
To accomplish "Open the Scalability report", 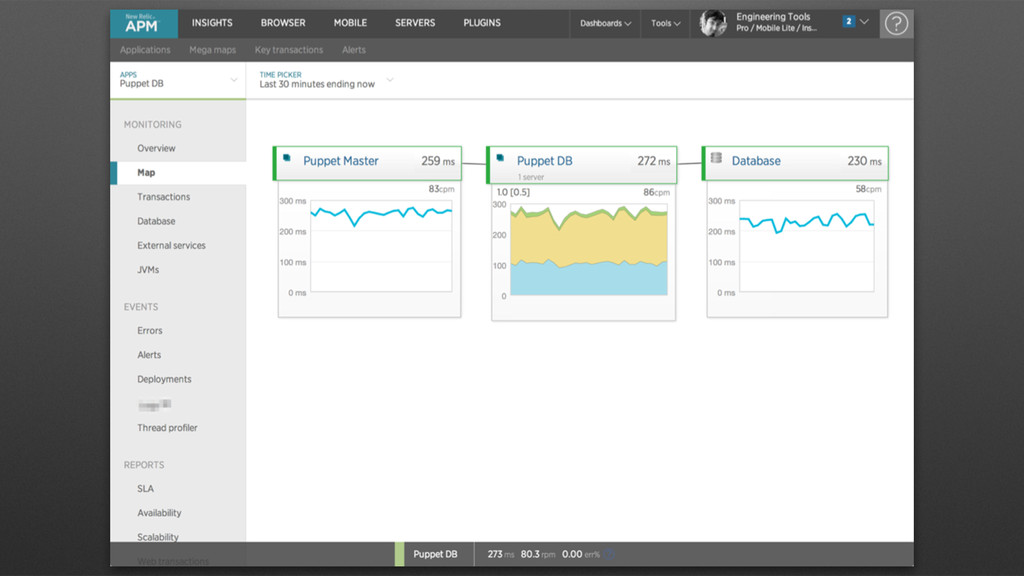I will (x=158, y=537).
